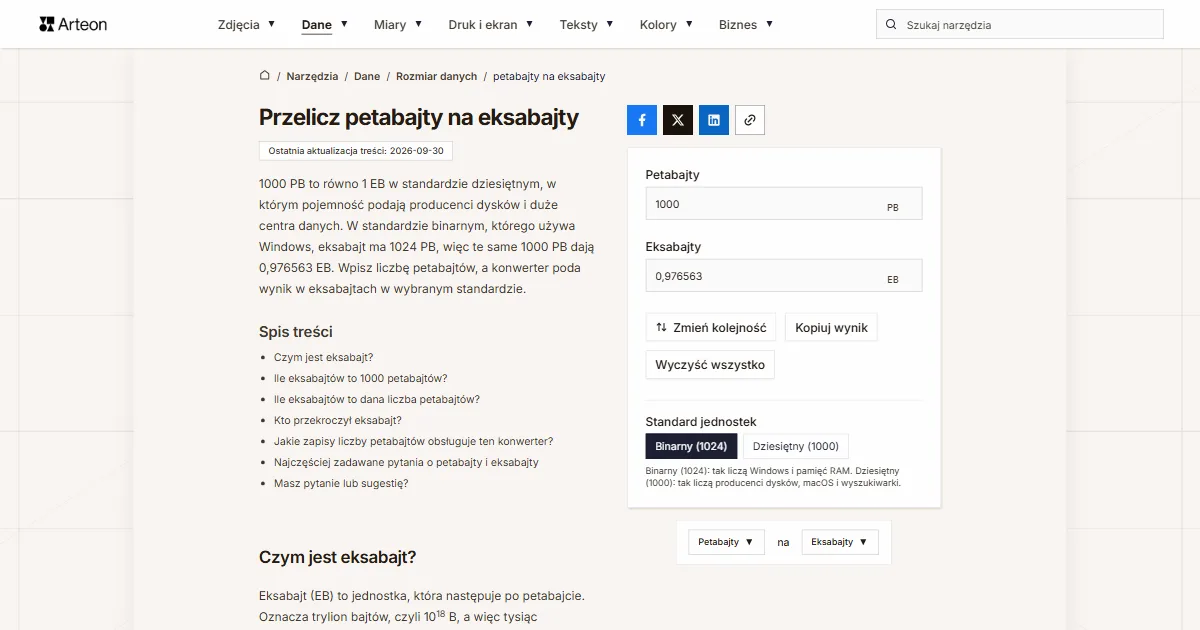The width and height of the screenshot is (1200, 630).
Task: Jump to Czym jest eksabajt? section
Action: point(323,357)
